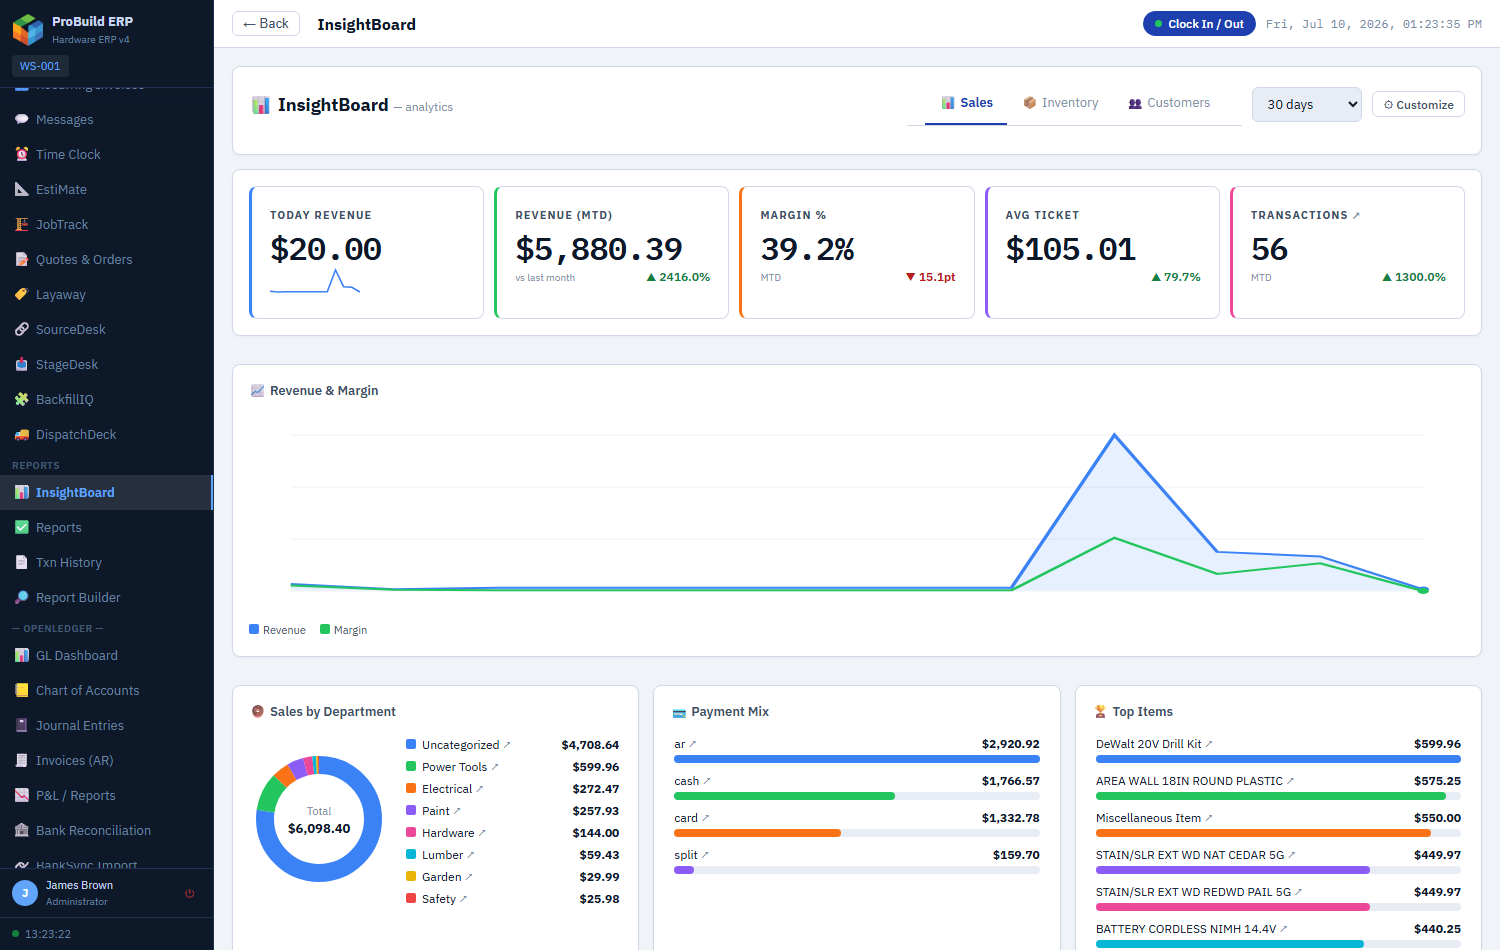1500x950 pixels.
Task: Click the Time Clock alarm icon
Action: tap(21, 154)
